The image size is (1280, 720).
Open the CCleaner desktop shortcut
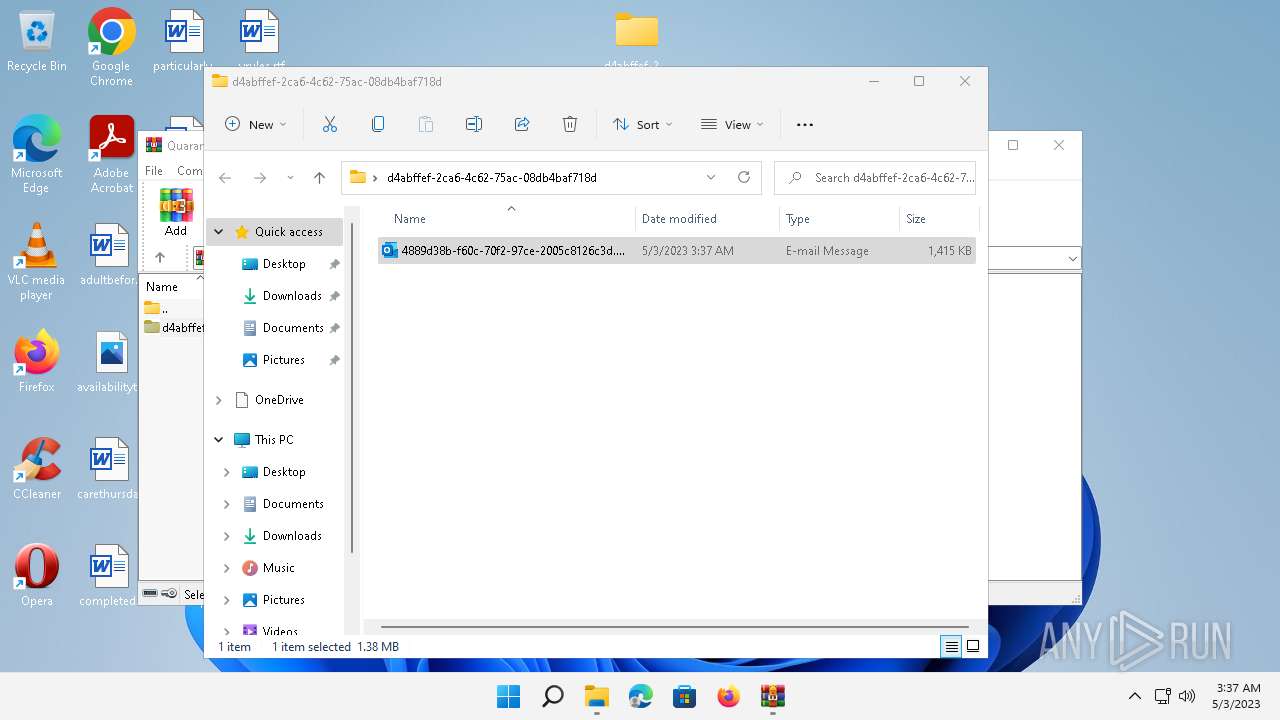pyautogui.click(x=37, y=469)
